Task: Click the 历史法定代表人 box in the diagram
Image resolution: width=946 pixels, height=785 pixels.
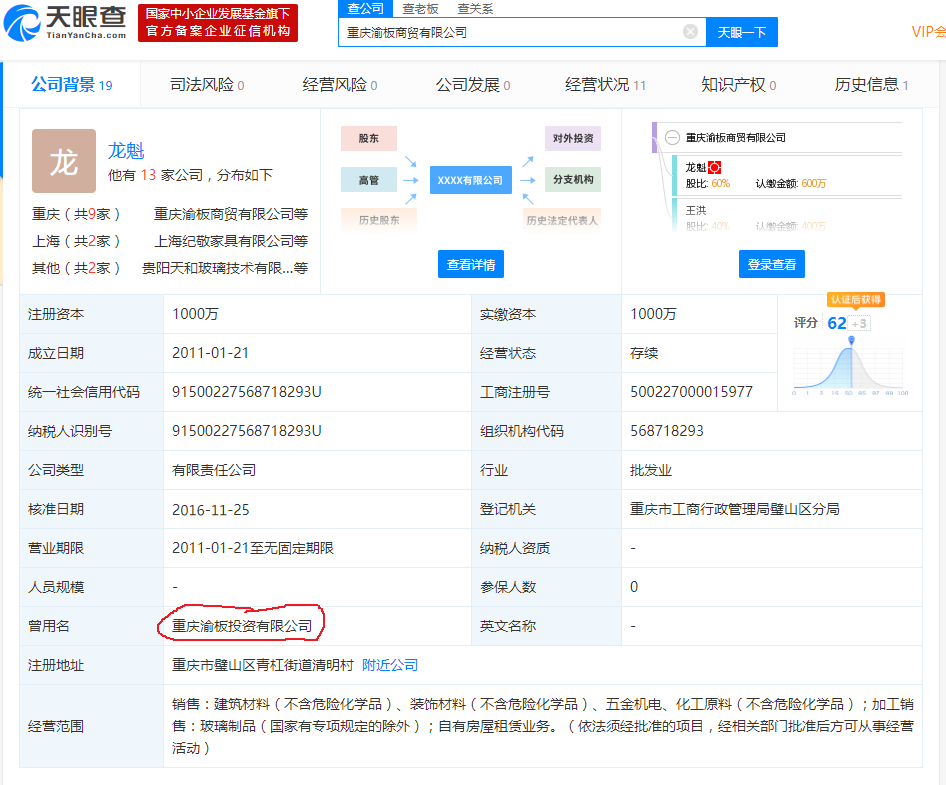Action: pos(562,220)
